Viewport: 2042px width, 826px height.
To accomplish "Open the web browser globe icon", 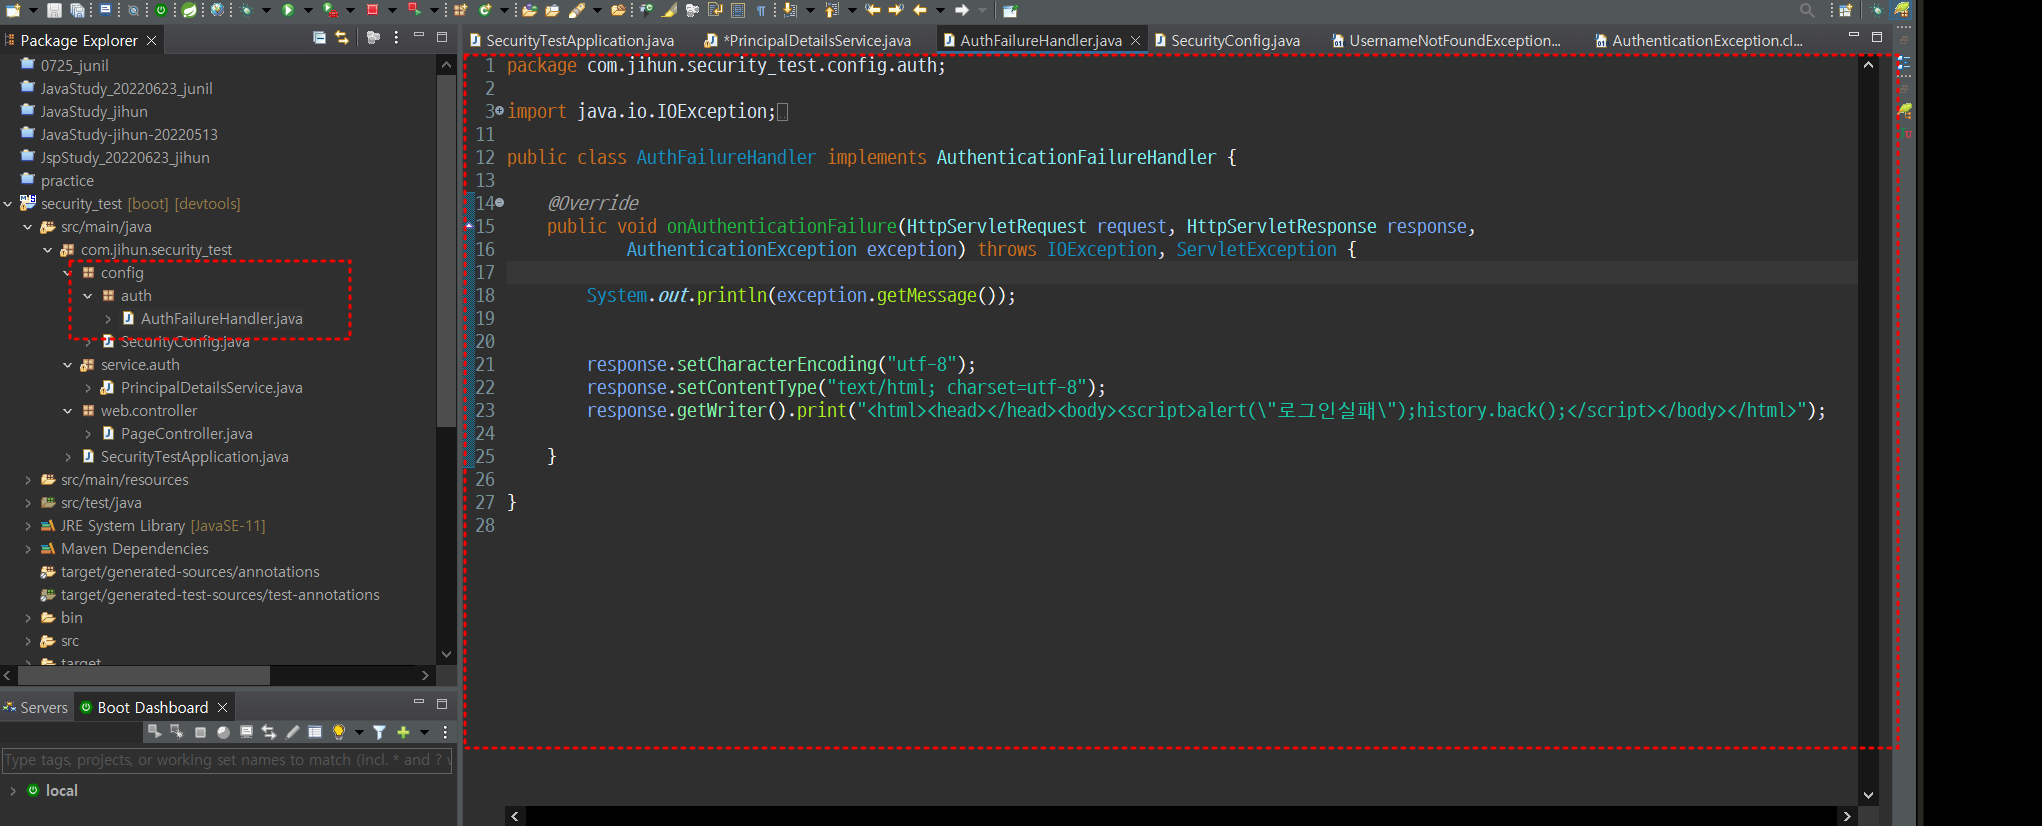I will point(217,10).
